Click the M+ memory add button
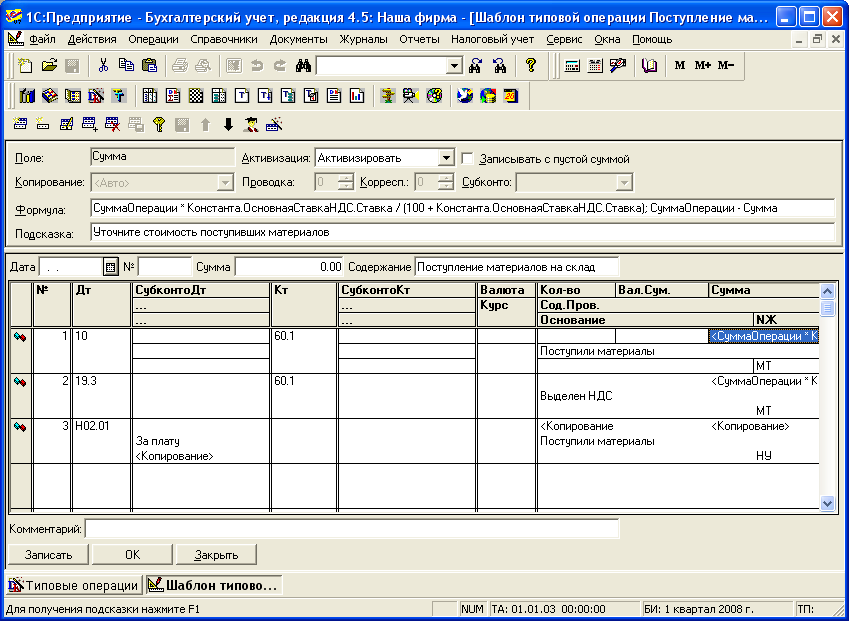The height and width of the screenshot is (621, 849). [x=702, y=66]
